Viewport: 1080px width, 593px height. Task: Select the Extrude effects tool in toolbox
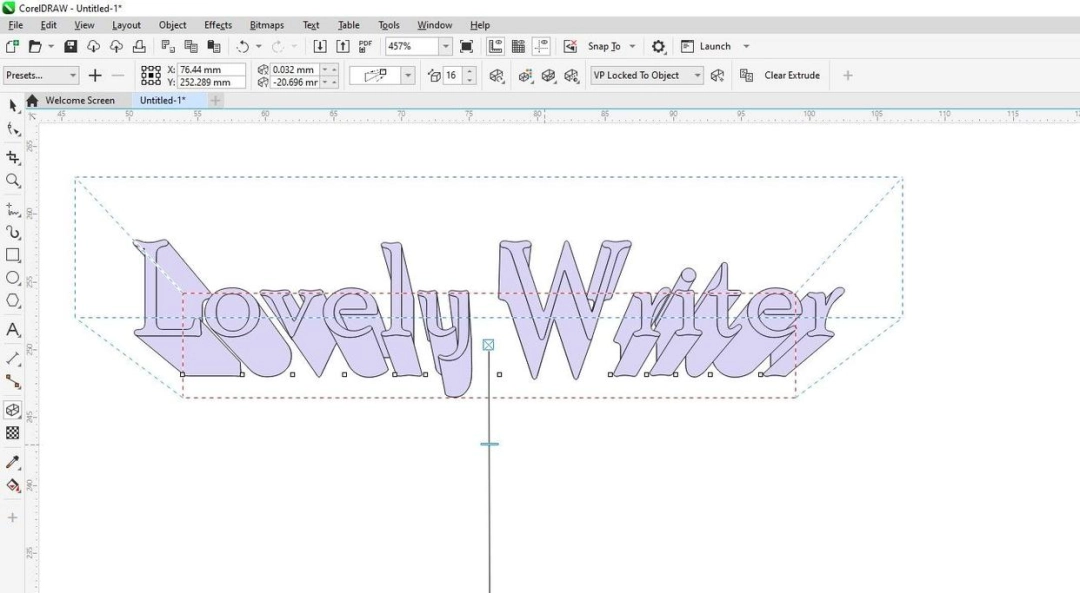click(12, 410)
